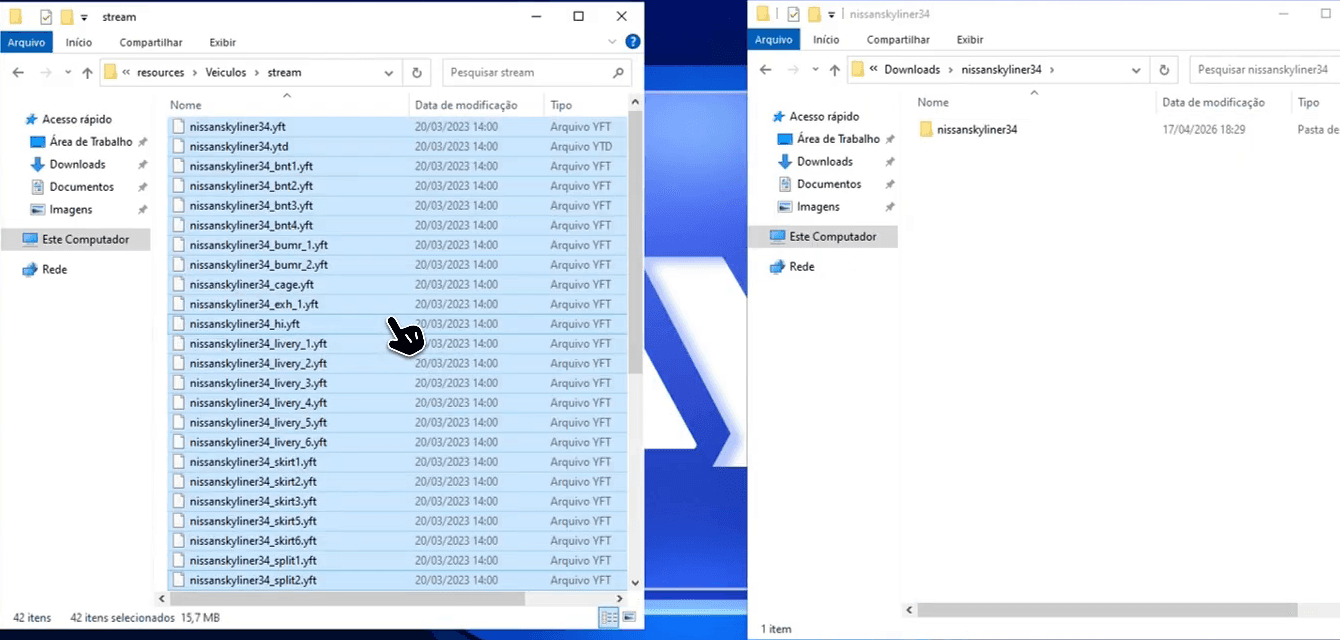Click the Pesquisar nissanskyliner34 search field
This screenshot has height=640, width=1340.
1264,70
